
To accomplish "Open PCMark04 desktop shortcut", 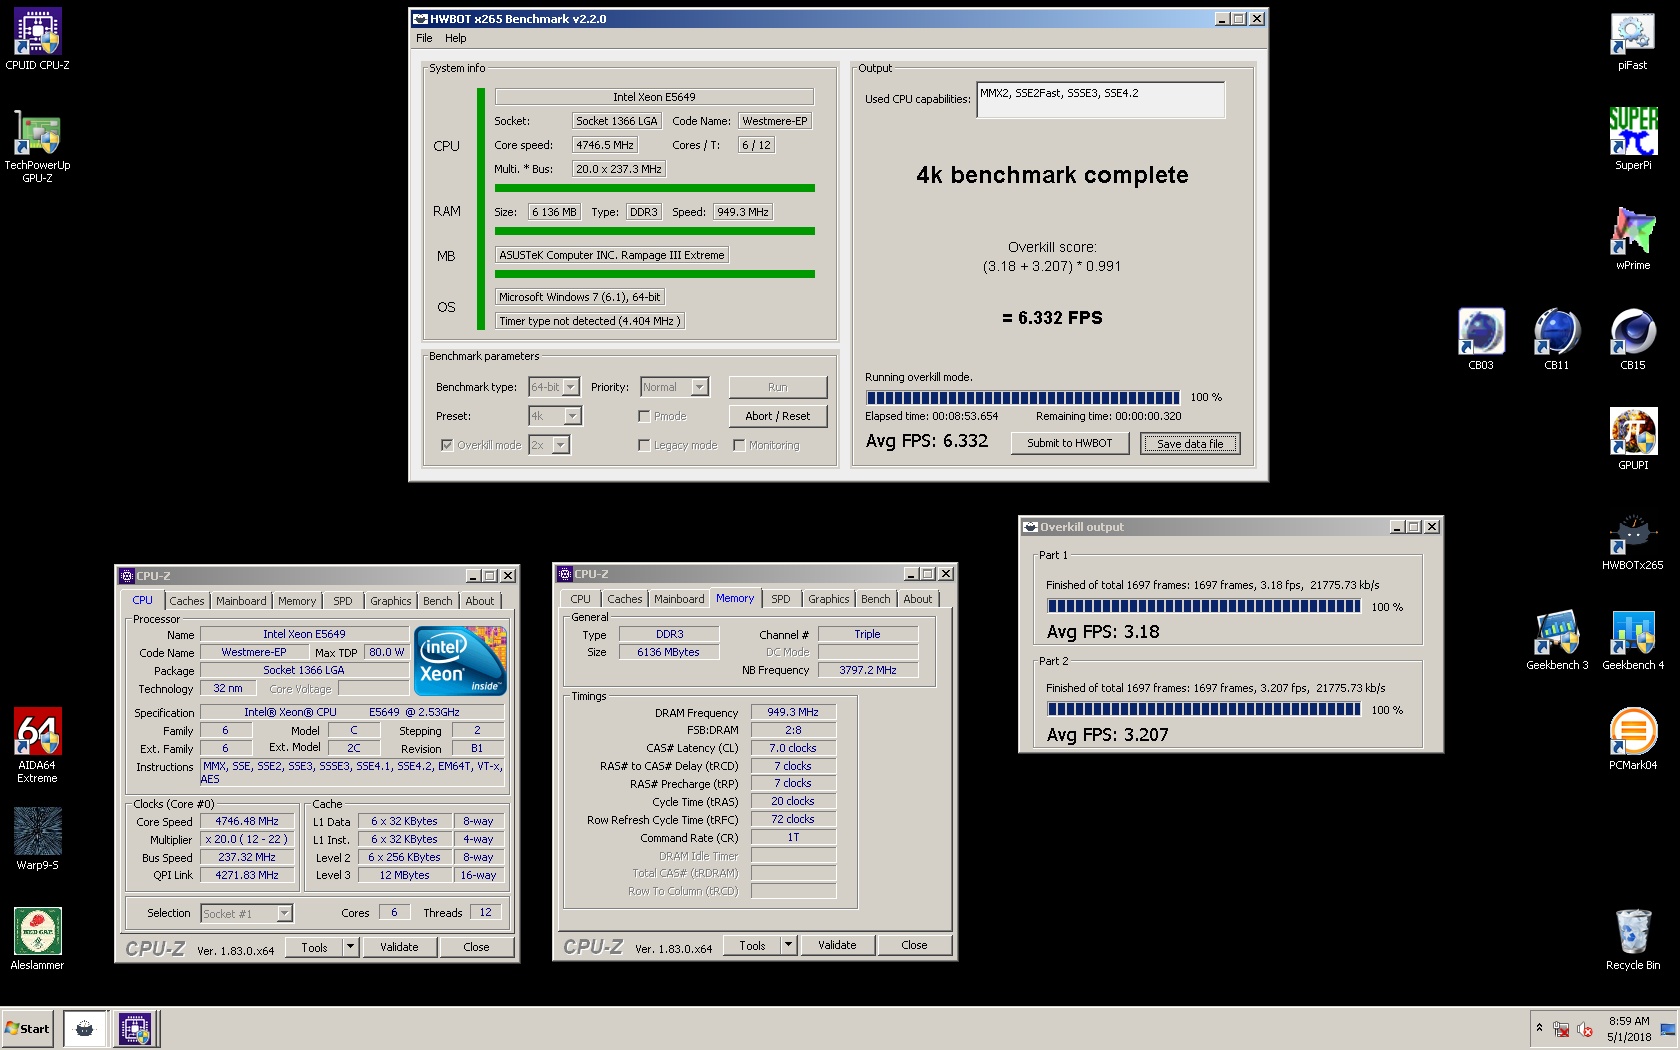I will click(x=1632, y=739).
